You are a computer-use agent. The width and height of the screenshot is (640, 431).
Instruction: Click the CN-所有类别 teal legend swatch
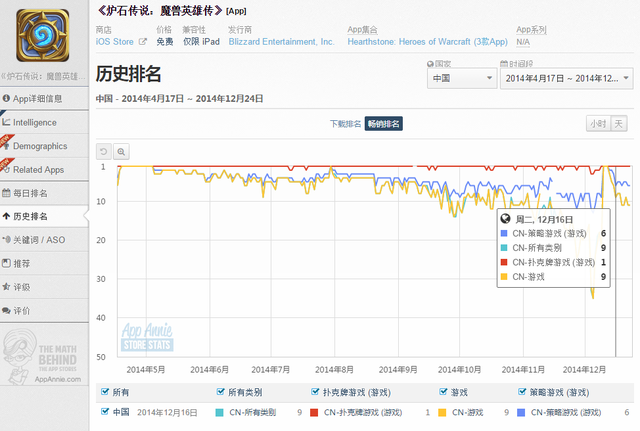219,413
